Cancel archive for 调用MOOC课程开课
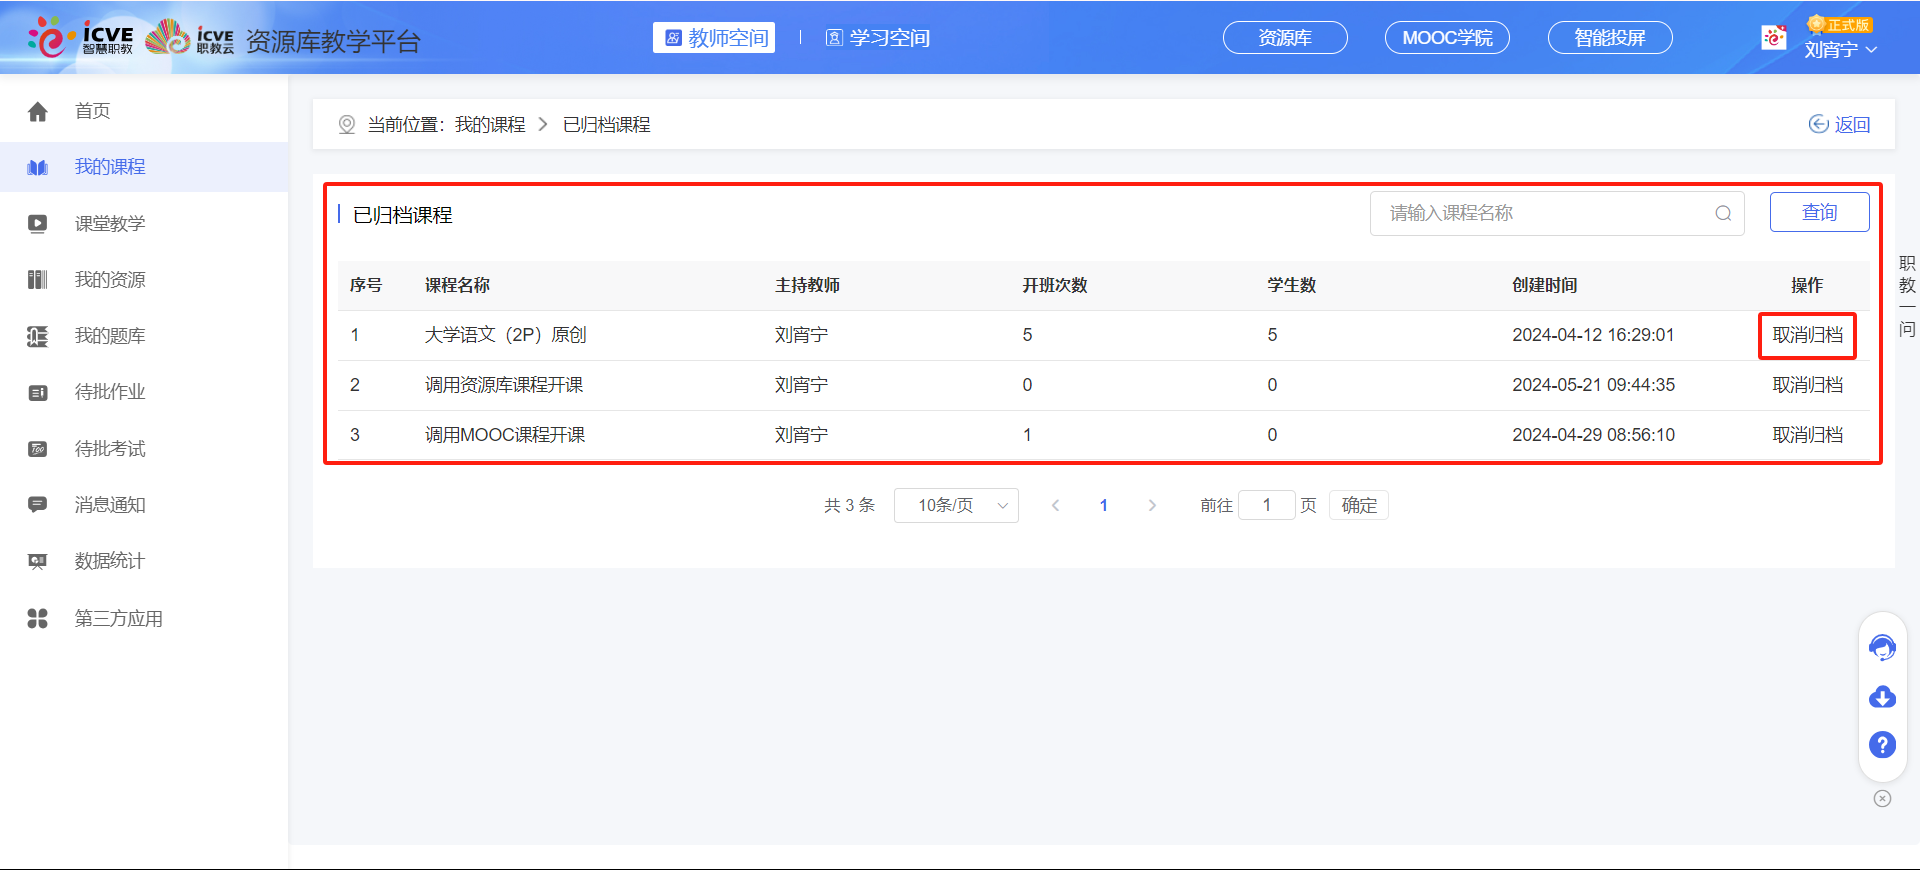The image size is (1920, 870). tap(1807, 435)
